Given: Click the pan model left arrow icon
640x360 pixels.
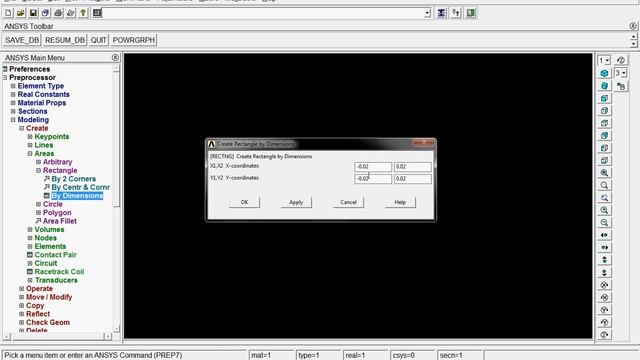Looking at the screenshot, I should coord(604,235).
